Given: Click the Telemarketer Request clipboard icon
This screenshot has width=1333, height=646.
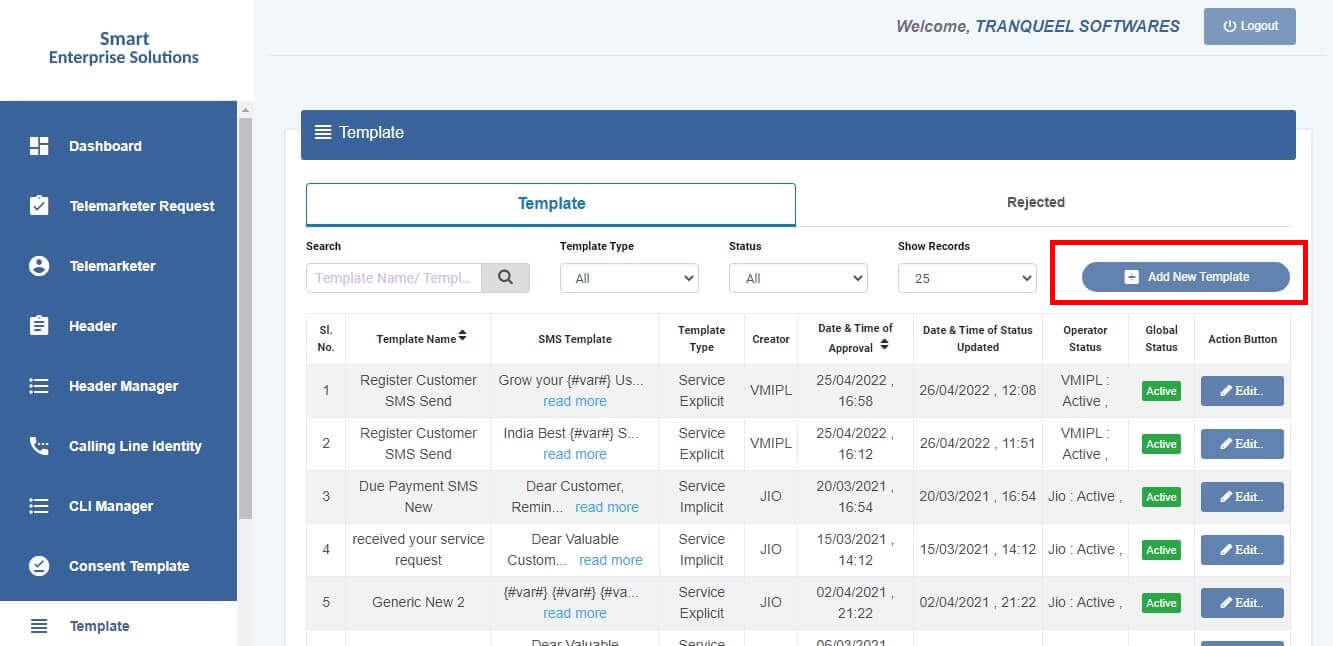Looking at the screenshot, I should [x=39, y=206].
